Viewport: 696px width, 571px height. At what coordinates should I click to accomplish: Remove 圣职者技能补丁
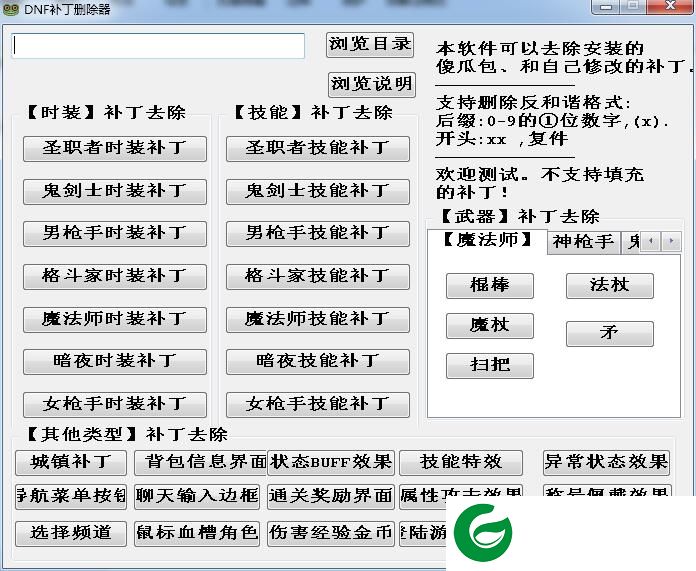[x=317, y=149]
